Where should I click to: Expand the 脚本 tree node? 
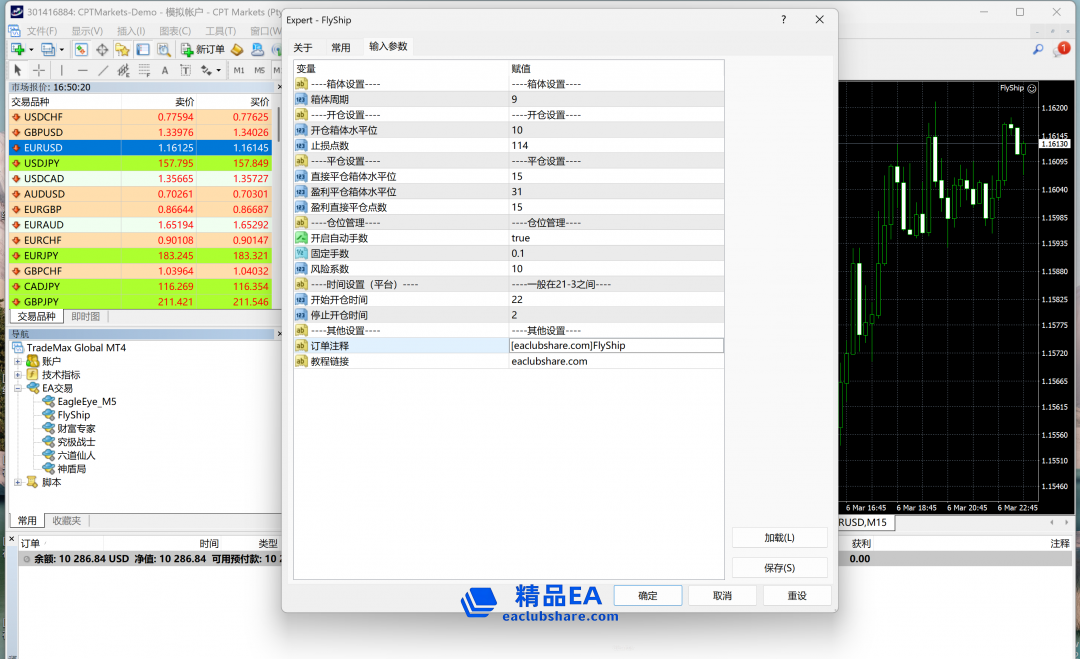18,482
